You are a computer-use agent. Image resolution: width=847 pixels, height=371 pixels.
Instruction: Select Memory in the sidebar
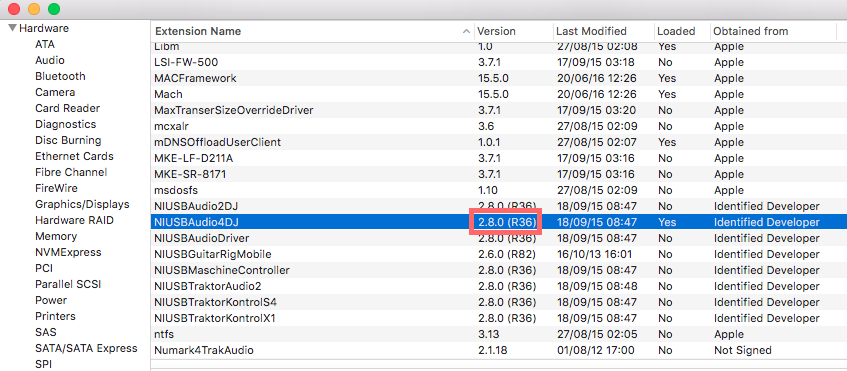(56, 236)
